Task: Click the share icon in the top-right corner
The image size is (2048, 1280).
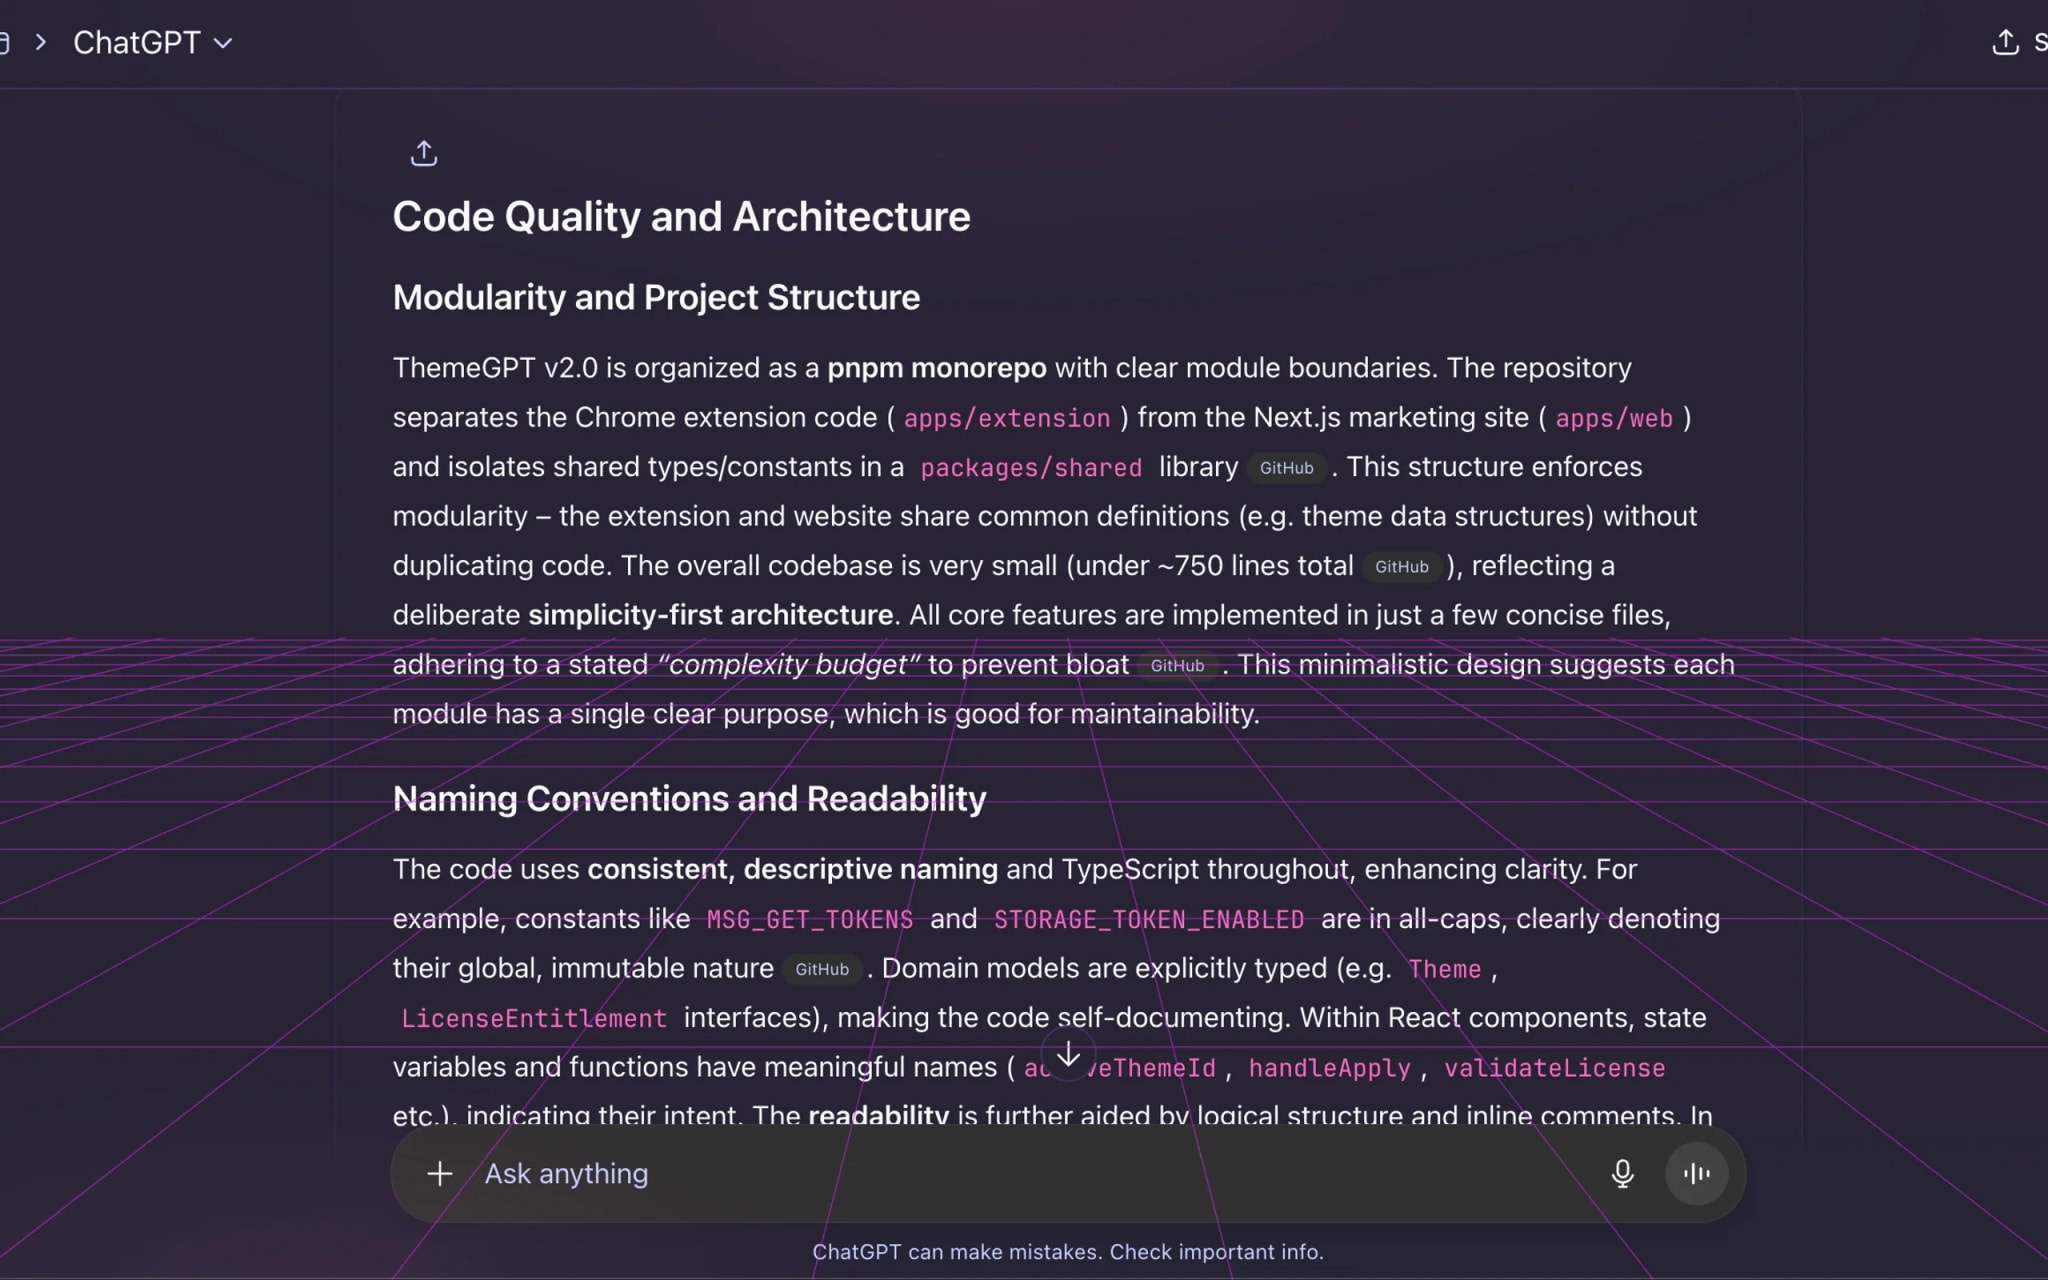Action: [2005, 43]
